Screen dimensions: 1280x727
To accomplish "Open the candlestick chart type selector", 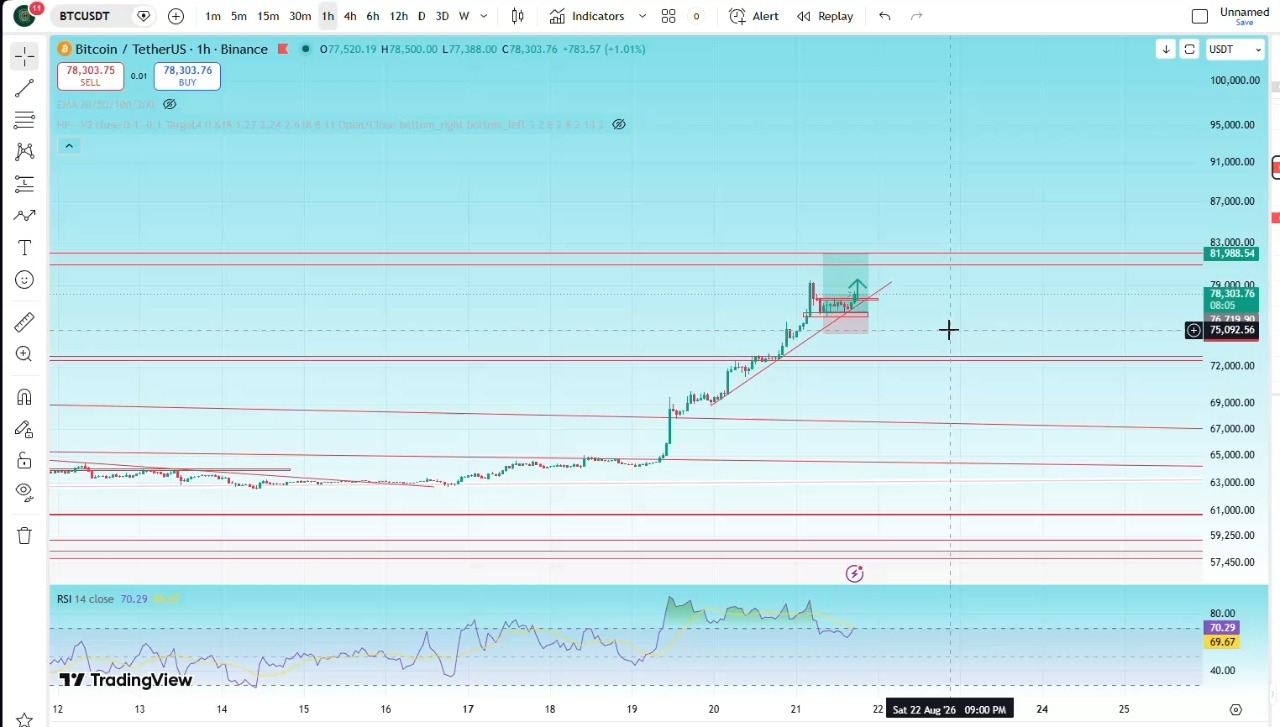I will coord(518,16).
